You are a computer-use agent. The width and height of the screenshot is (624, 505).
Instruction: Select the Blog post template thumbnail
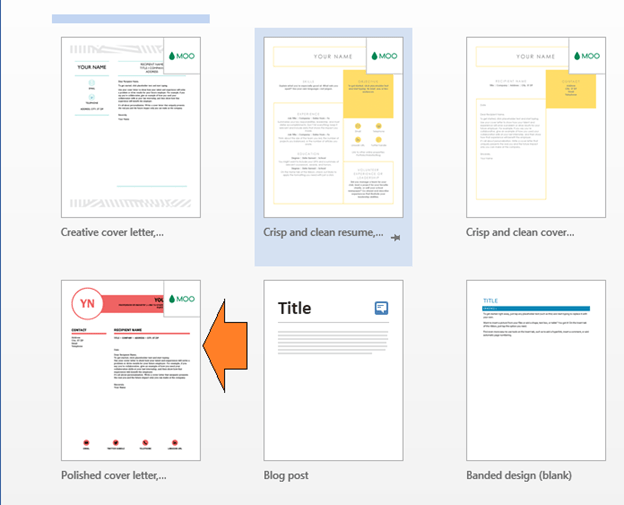pyautogui.click(x=332, y=370)
